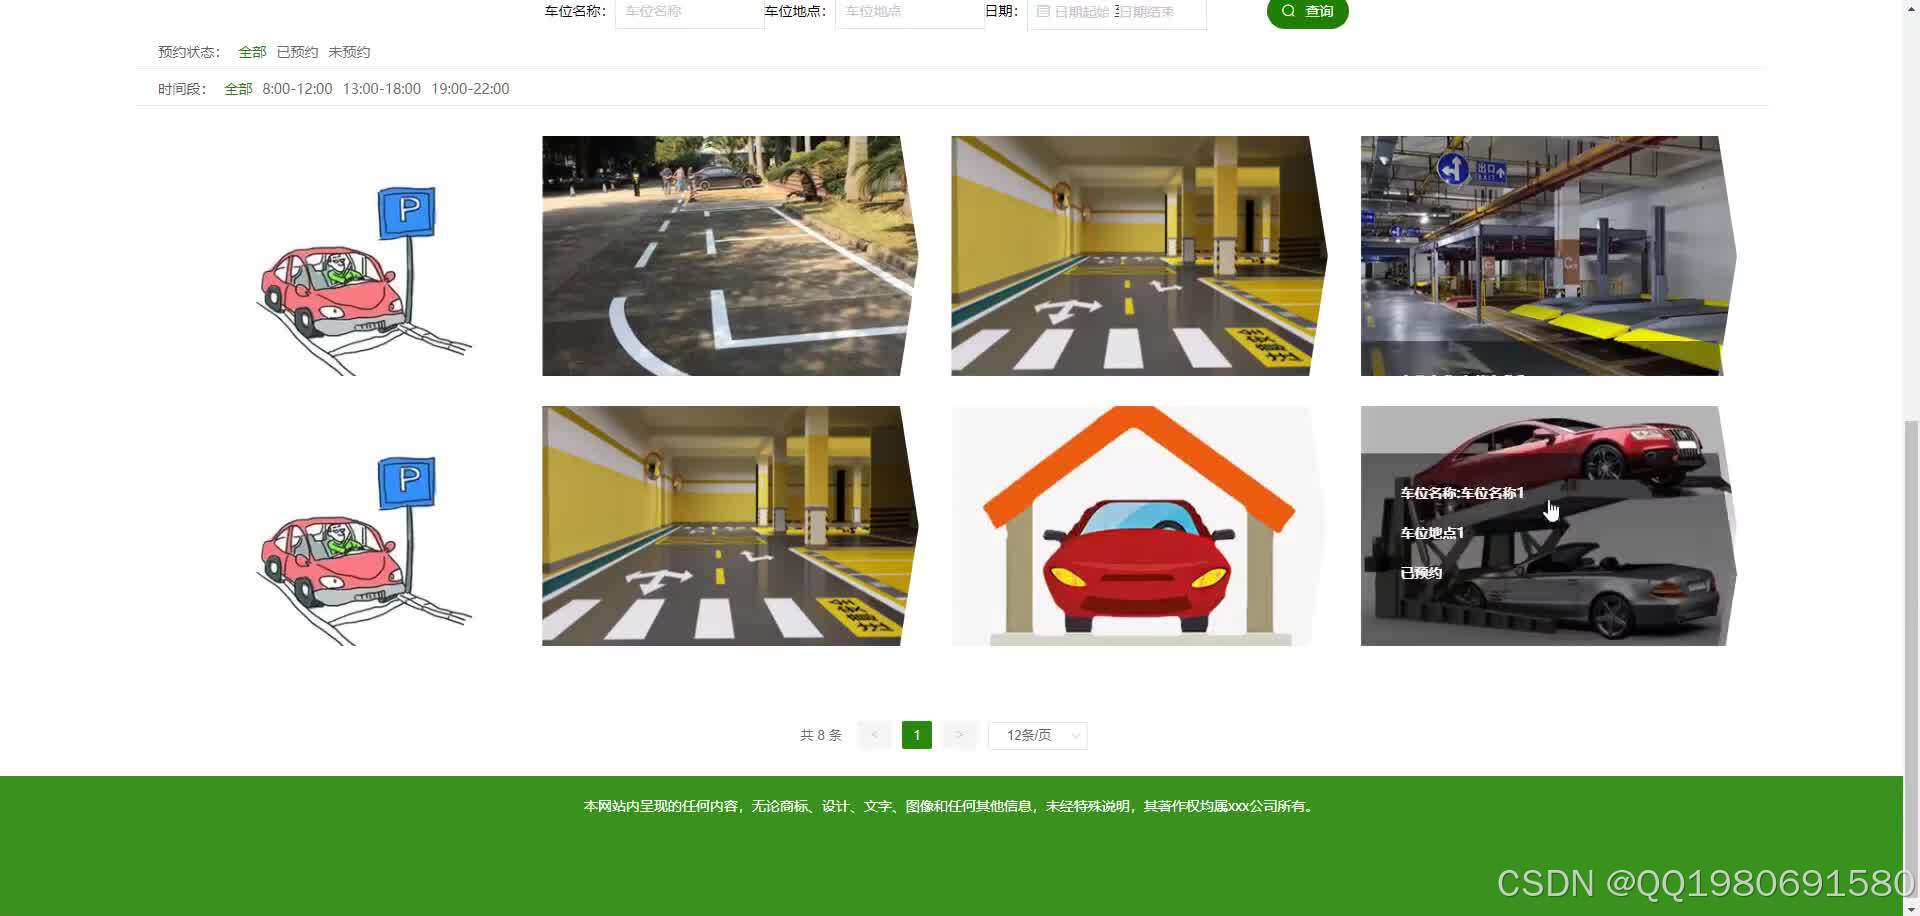
Task: Select the 19:00-22:00 time slot tab
Action: coord(470,88)
